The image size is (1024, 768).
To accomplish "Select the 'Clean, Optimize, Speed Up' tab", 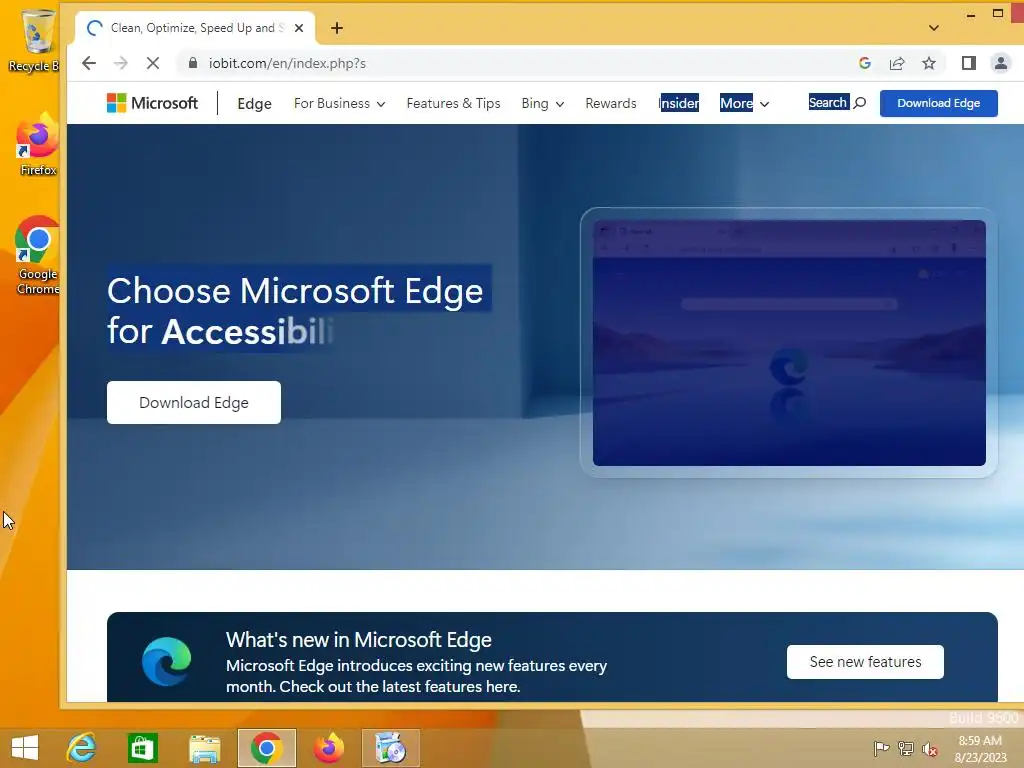I will (x=195, y=28).
